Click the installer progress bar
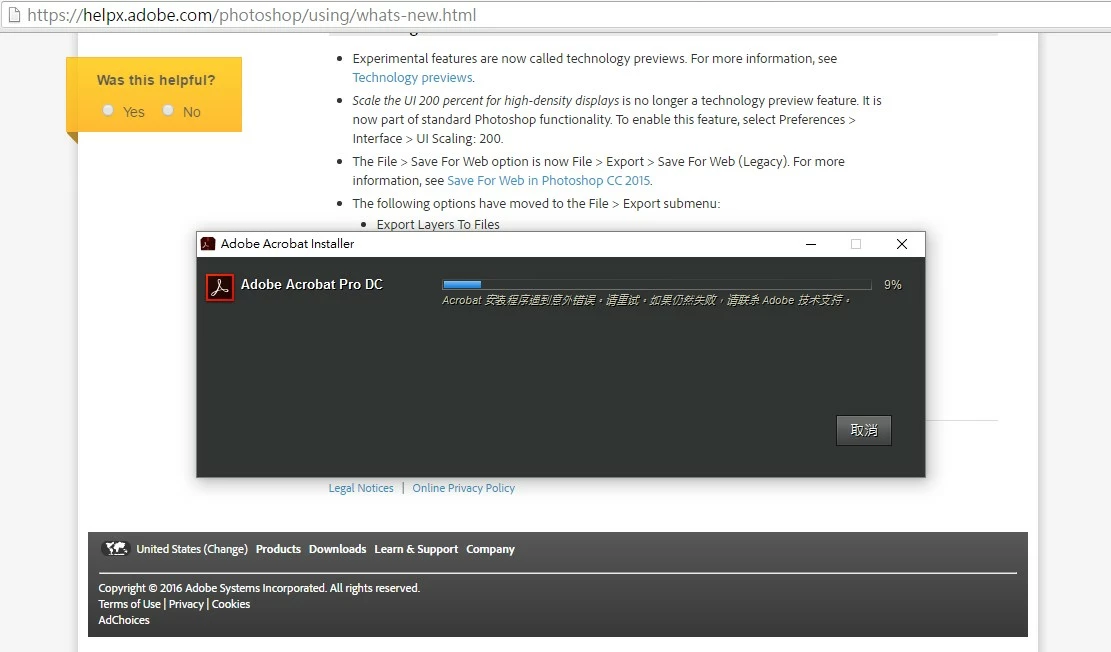 click(657, 284)
